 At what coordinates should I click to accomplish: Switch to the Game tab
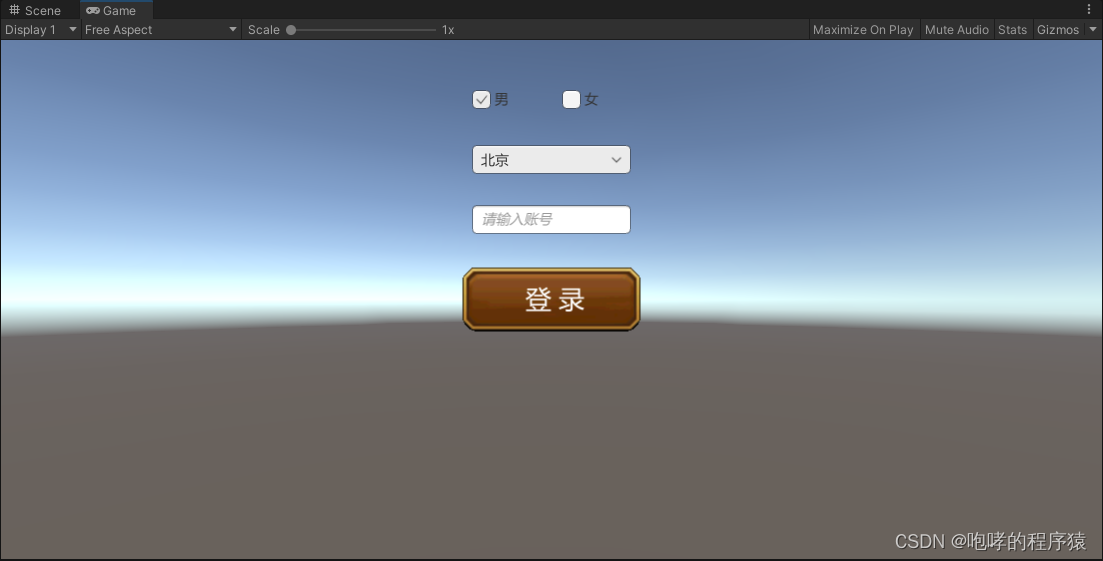click(116, 10)
